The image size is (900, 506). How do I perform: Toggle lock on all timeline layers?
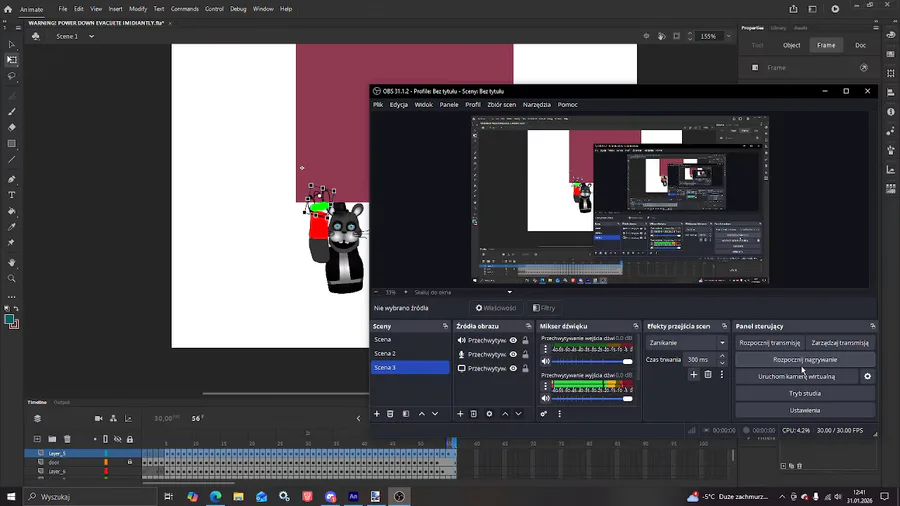[130, 439]
